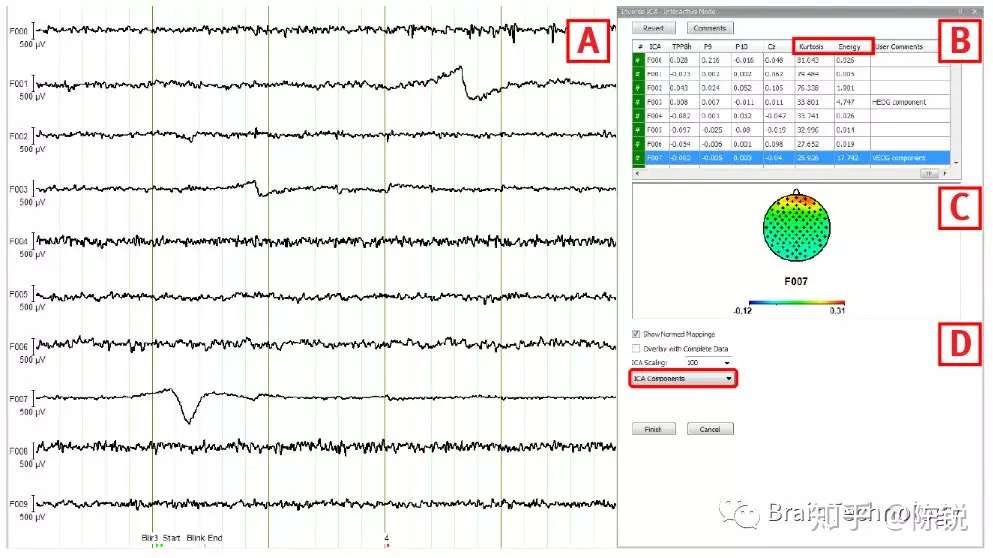This screenshot has height=558, width=993.
Task: Click the P9 column header
Action: tap(708, 46)
